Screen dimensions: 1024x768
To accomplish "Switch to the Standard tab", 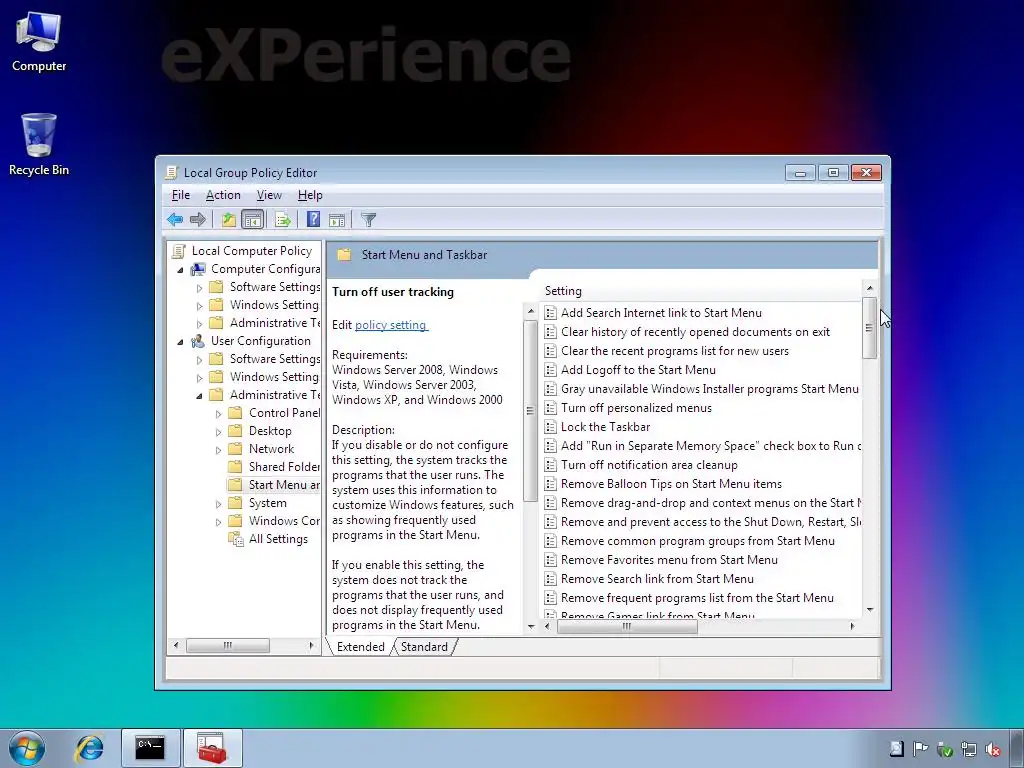I will tap(424, 647).
